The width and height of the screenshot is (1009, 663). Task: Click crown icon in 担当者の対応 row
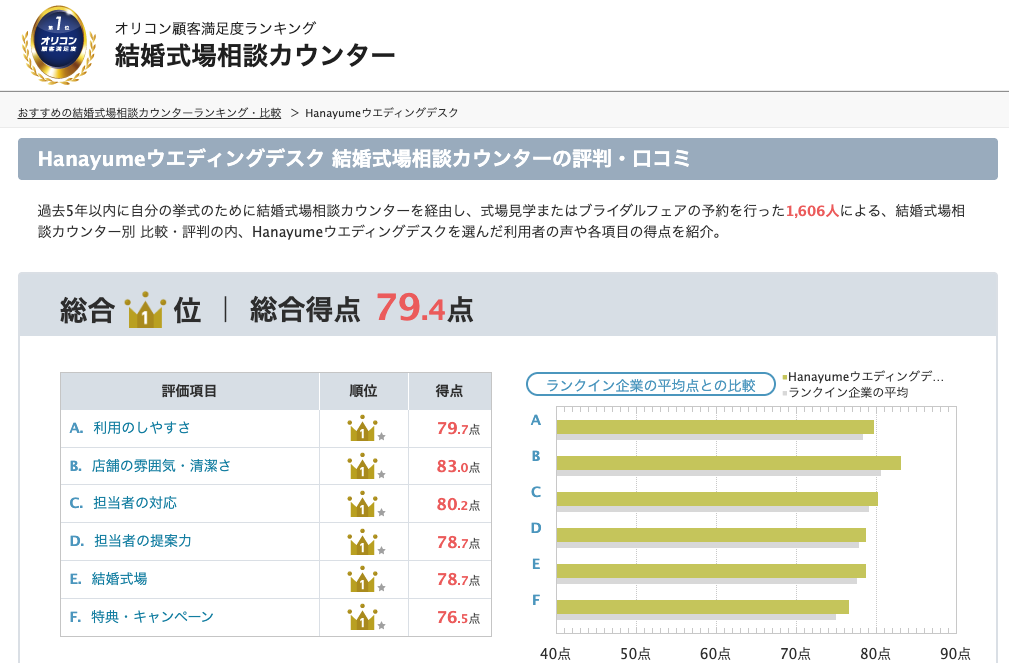(362, 504)
